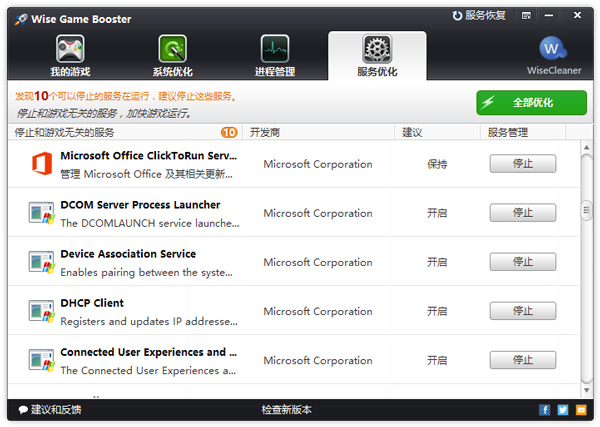Click the DHCP Client service icon
Screen dimensions: 600x427
click(41, 311)
